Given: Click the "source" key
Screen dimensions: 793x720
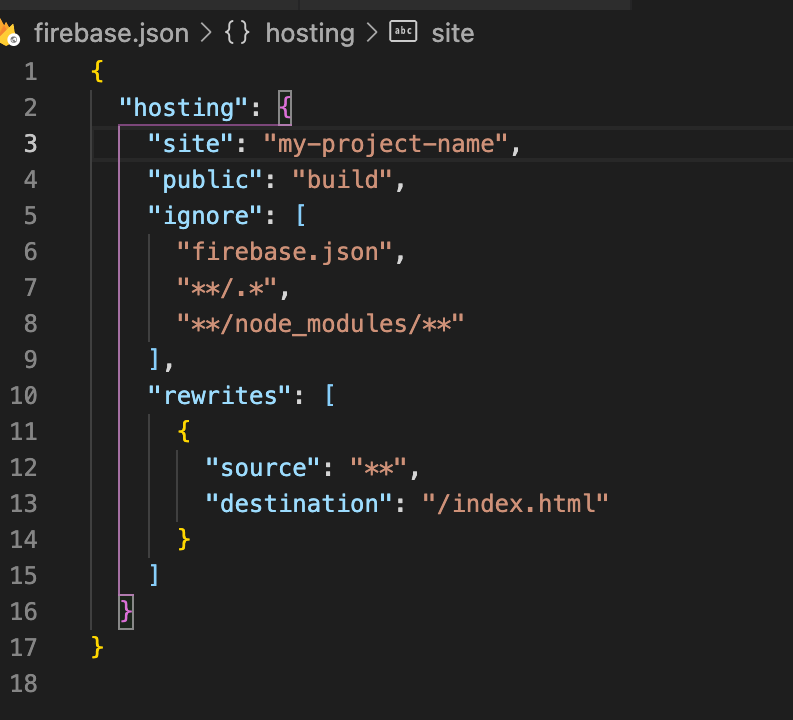Looking at the screenshot, I should [x=262, y=467].
